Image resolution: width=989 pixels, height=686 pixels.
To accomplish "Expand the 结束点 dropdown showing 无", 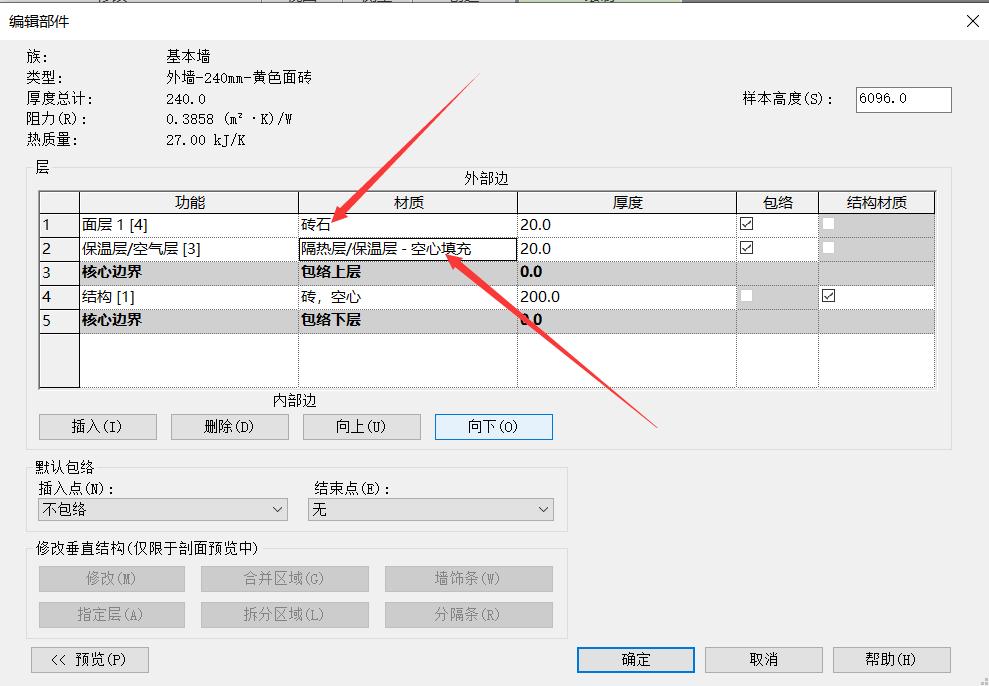I will [430, 510].
